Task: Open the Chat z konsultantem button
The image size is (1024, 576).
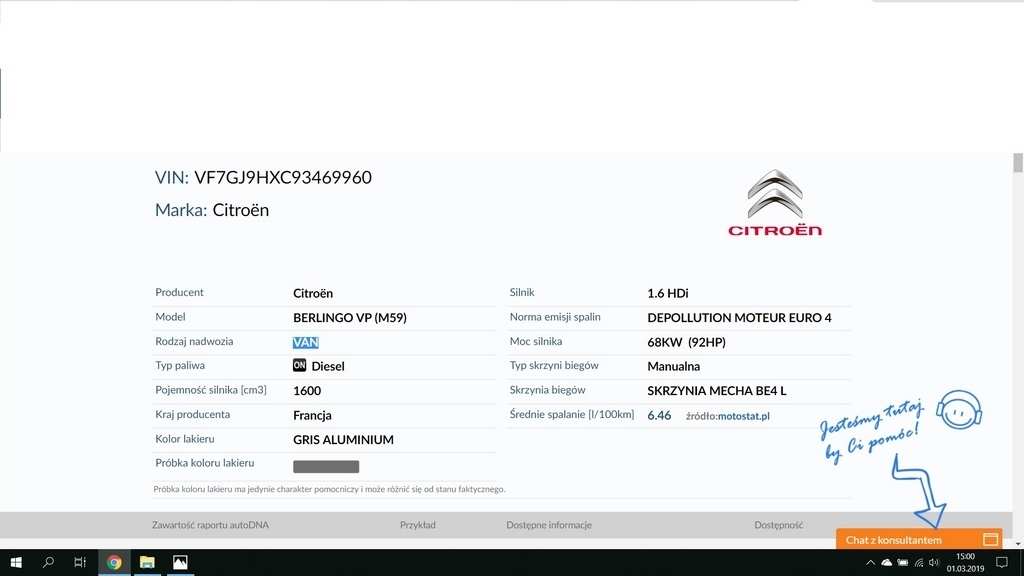Action: [x=919, y=539]
